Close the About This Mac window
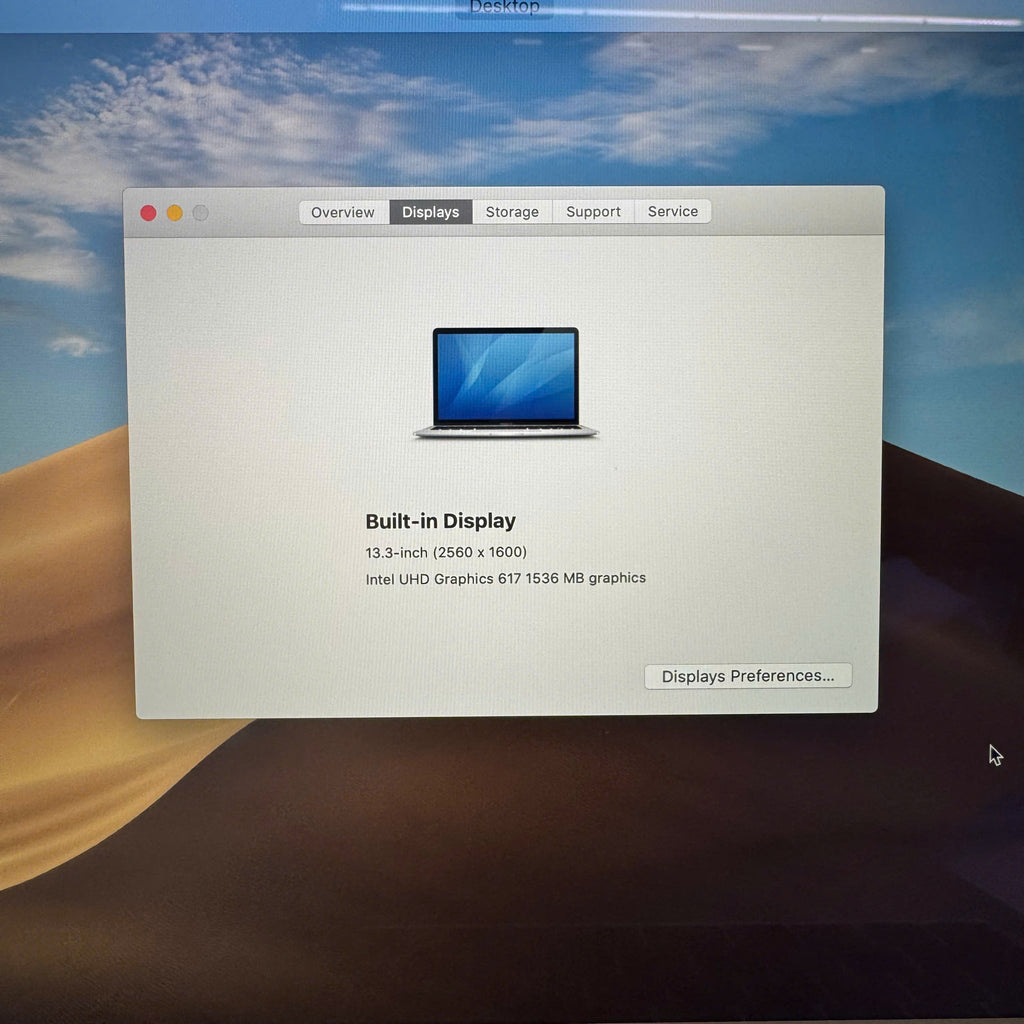The image size is (1024, 1024). (x=148, y=213)
